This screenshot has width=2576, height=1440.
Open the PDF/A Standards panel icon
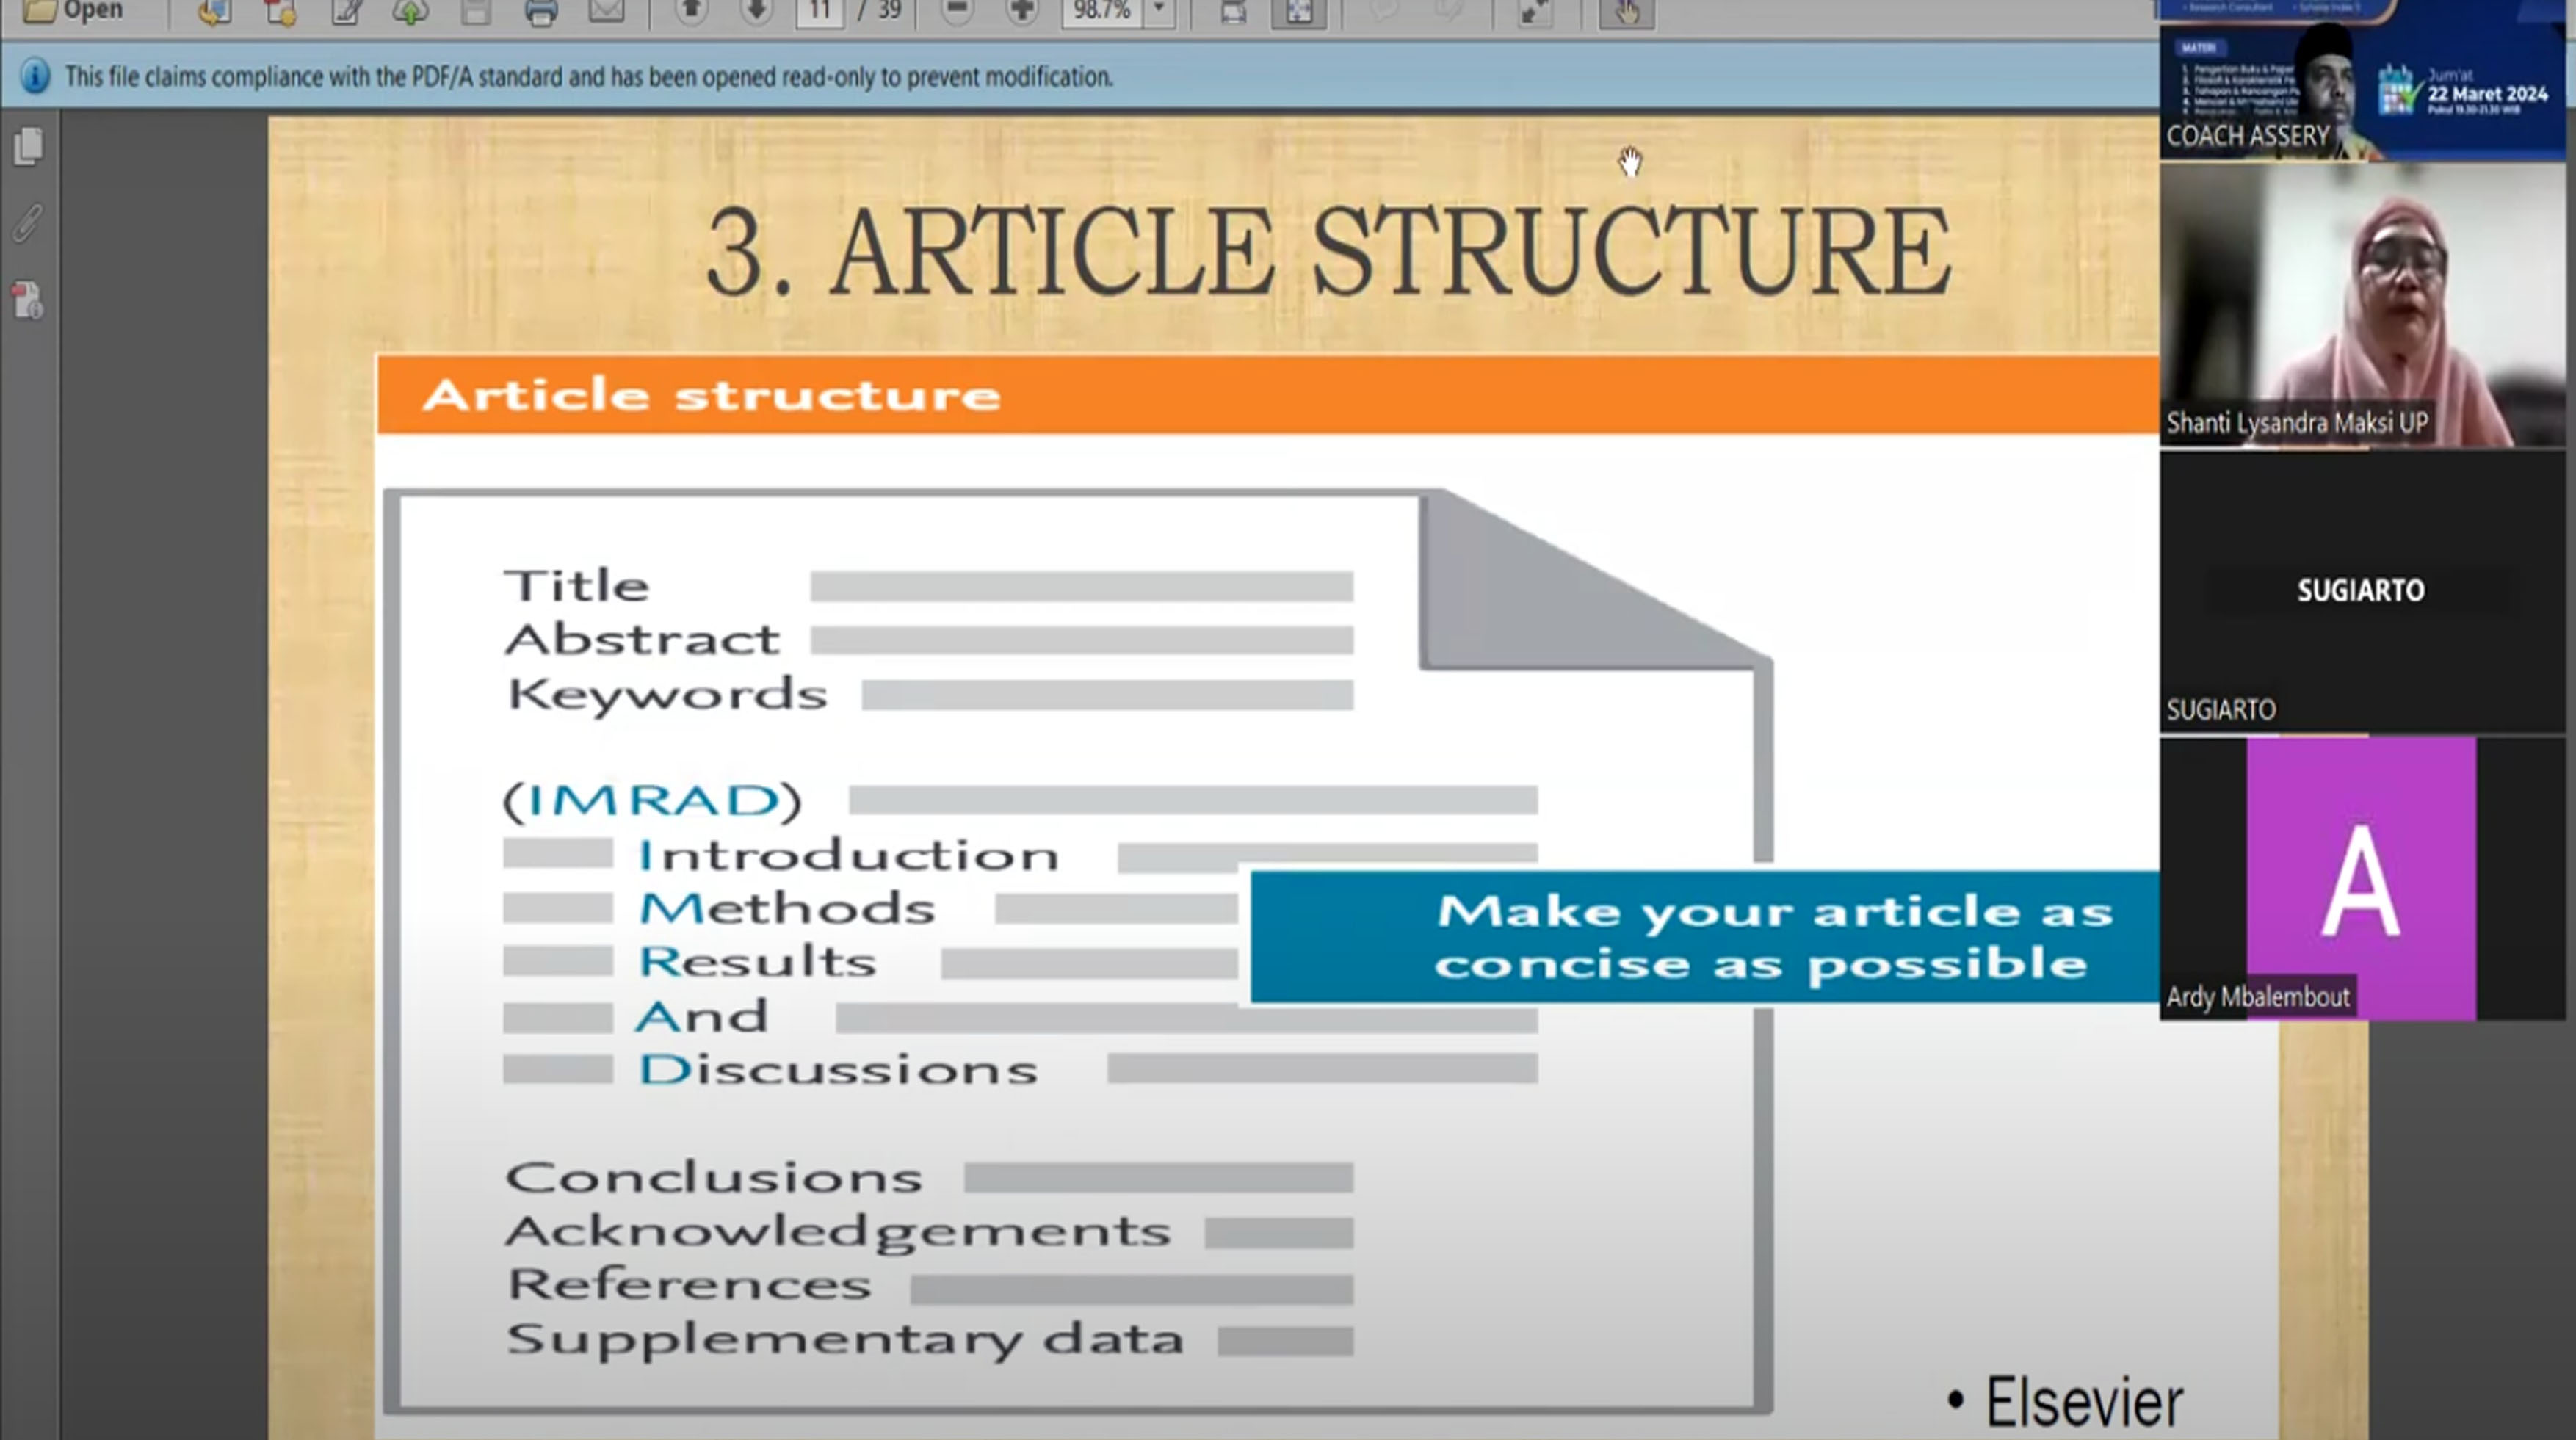tap(28, 300)
